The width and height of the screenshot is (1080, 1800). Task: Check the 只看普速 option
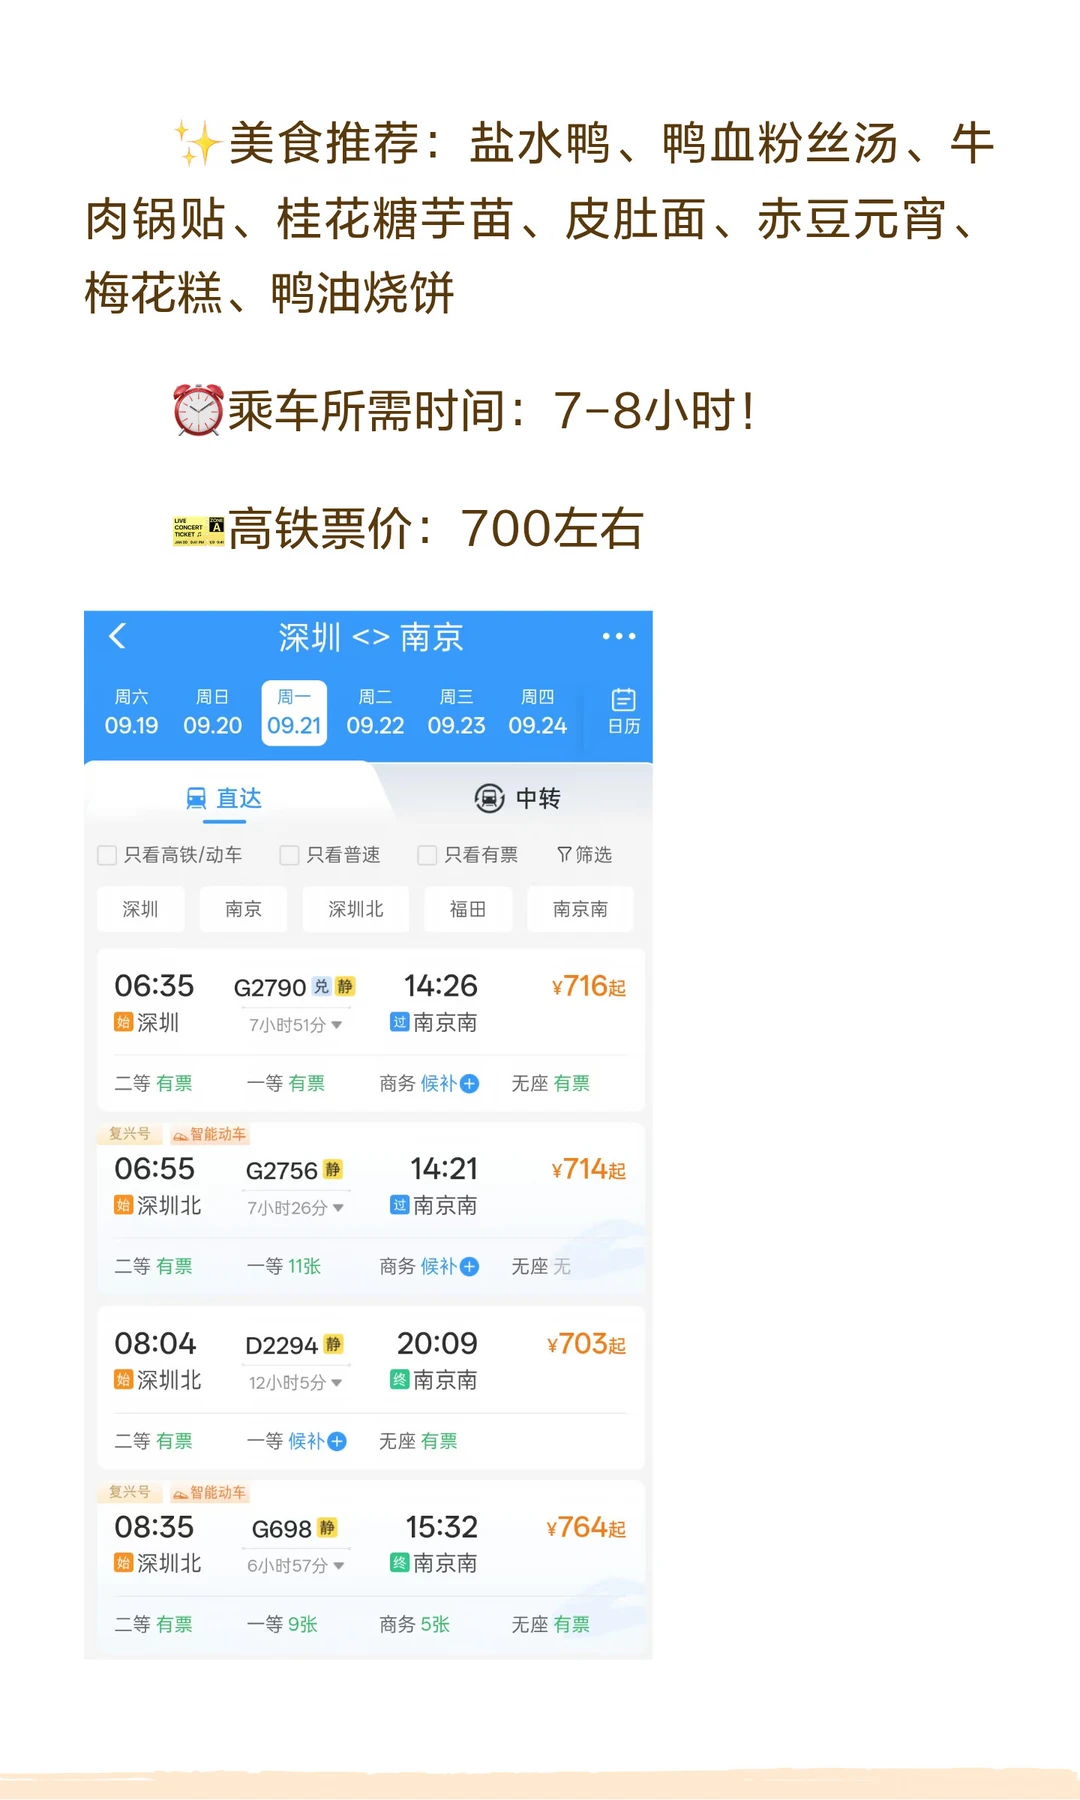[290, 855]
